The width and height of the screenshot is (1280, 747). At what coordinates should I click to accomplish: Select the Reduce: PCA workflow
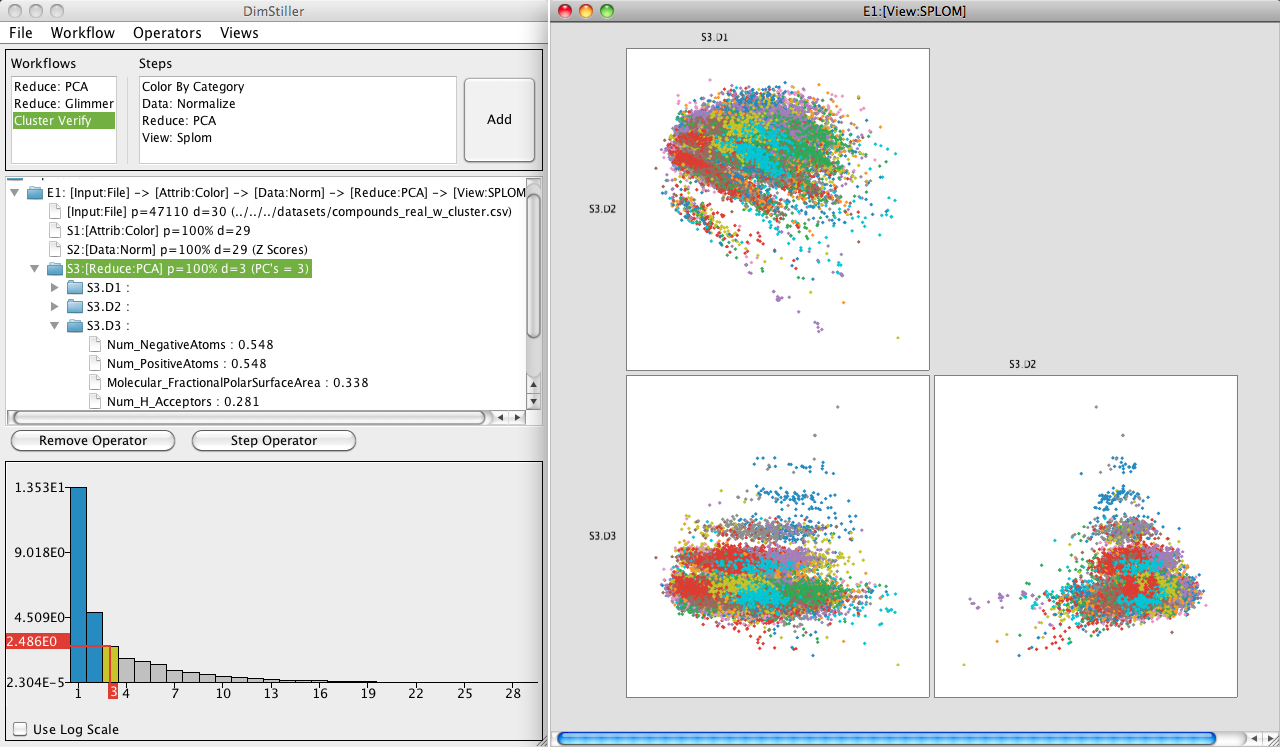coord(63,87)
